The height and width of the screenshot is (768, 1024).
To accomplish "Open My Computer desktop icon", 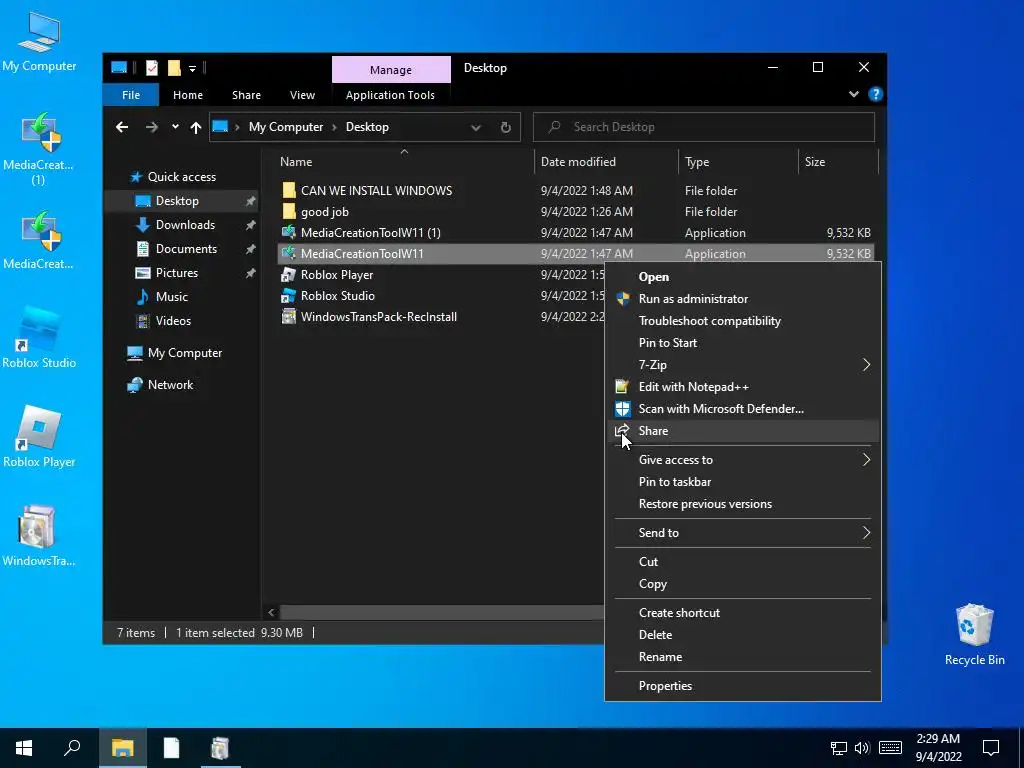I will [39, 42].
